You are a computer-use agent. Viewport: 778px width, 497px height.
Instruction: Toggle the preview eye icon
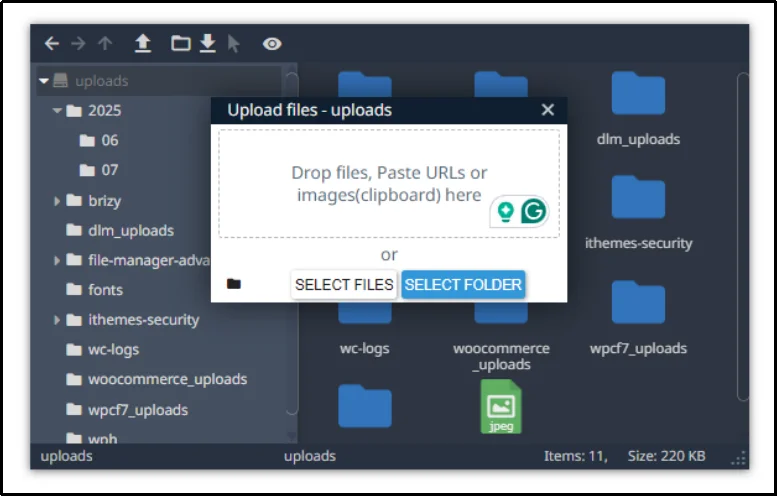pyautogui.click(x=272, y=44)
